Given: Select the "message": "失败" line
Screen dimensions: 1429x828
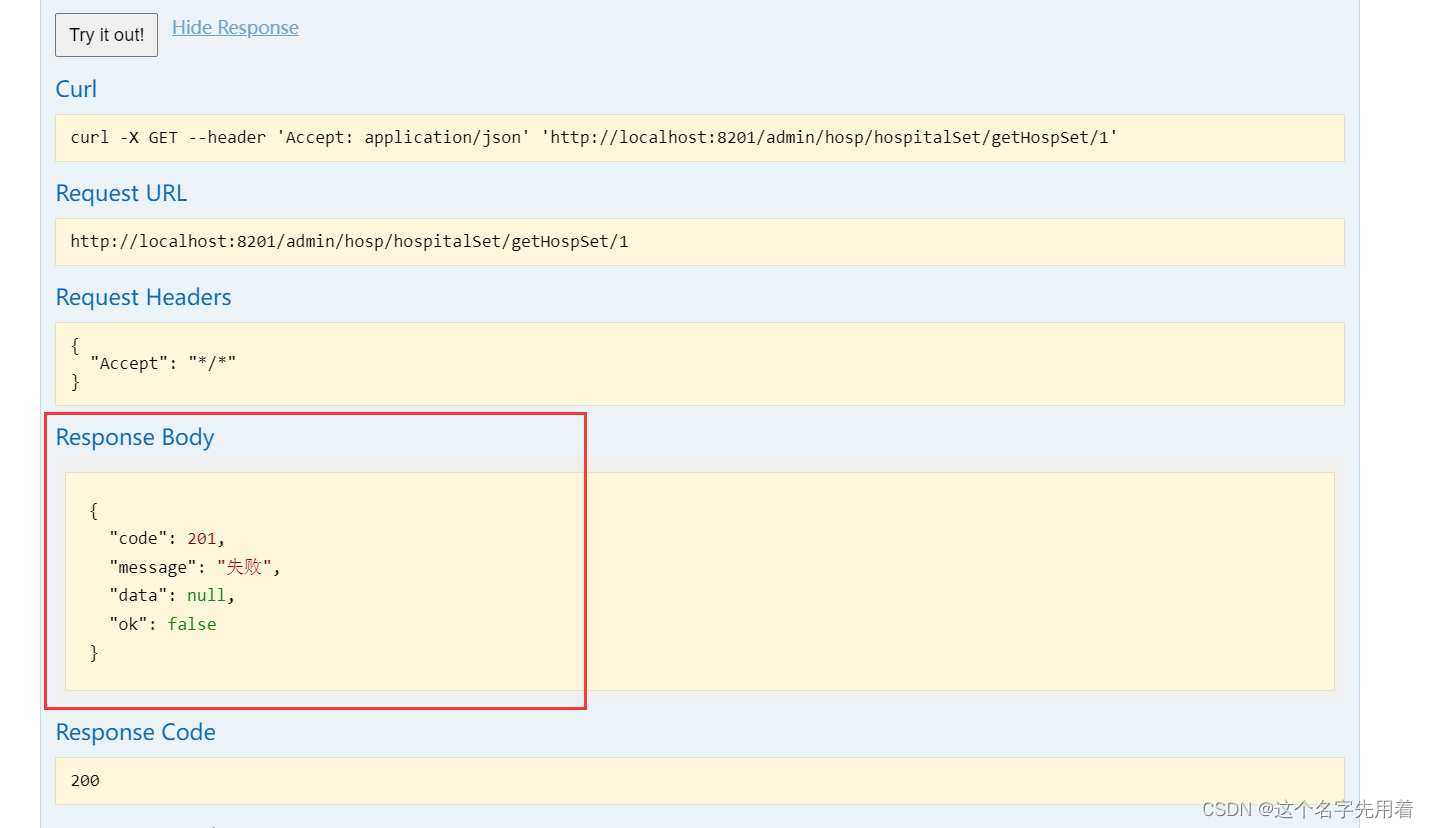Looking at the screenshot, I should point(195,567).
